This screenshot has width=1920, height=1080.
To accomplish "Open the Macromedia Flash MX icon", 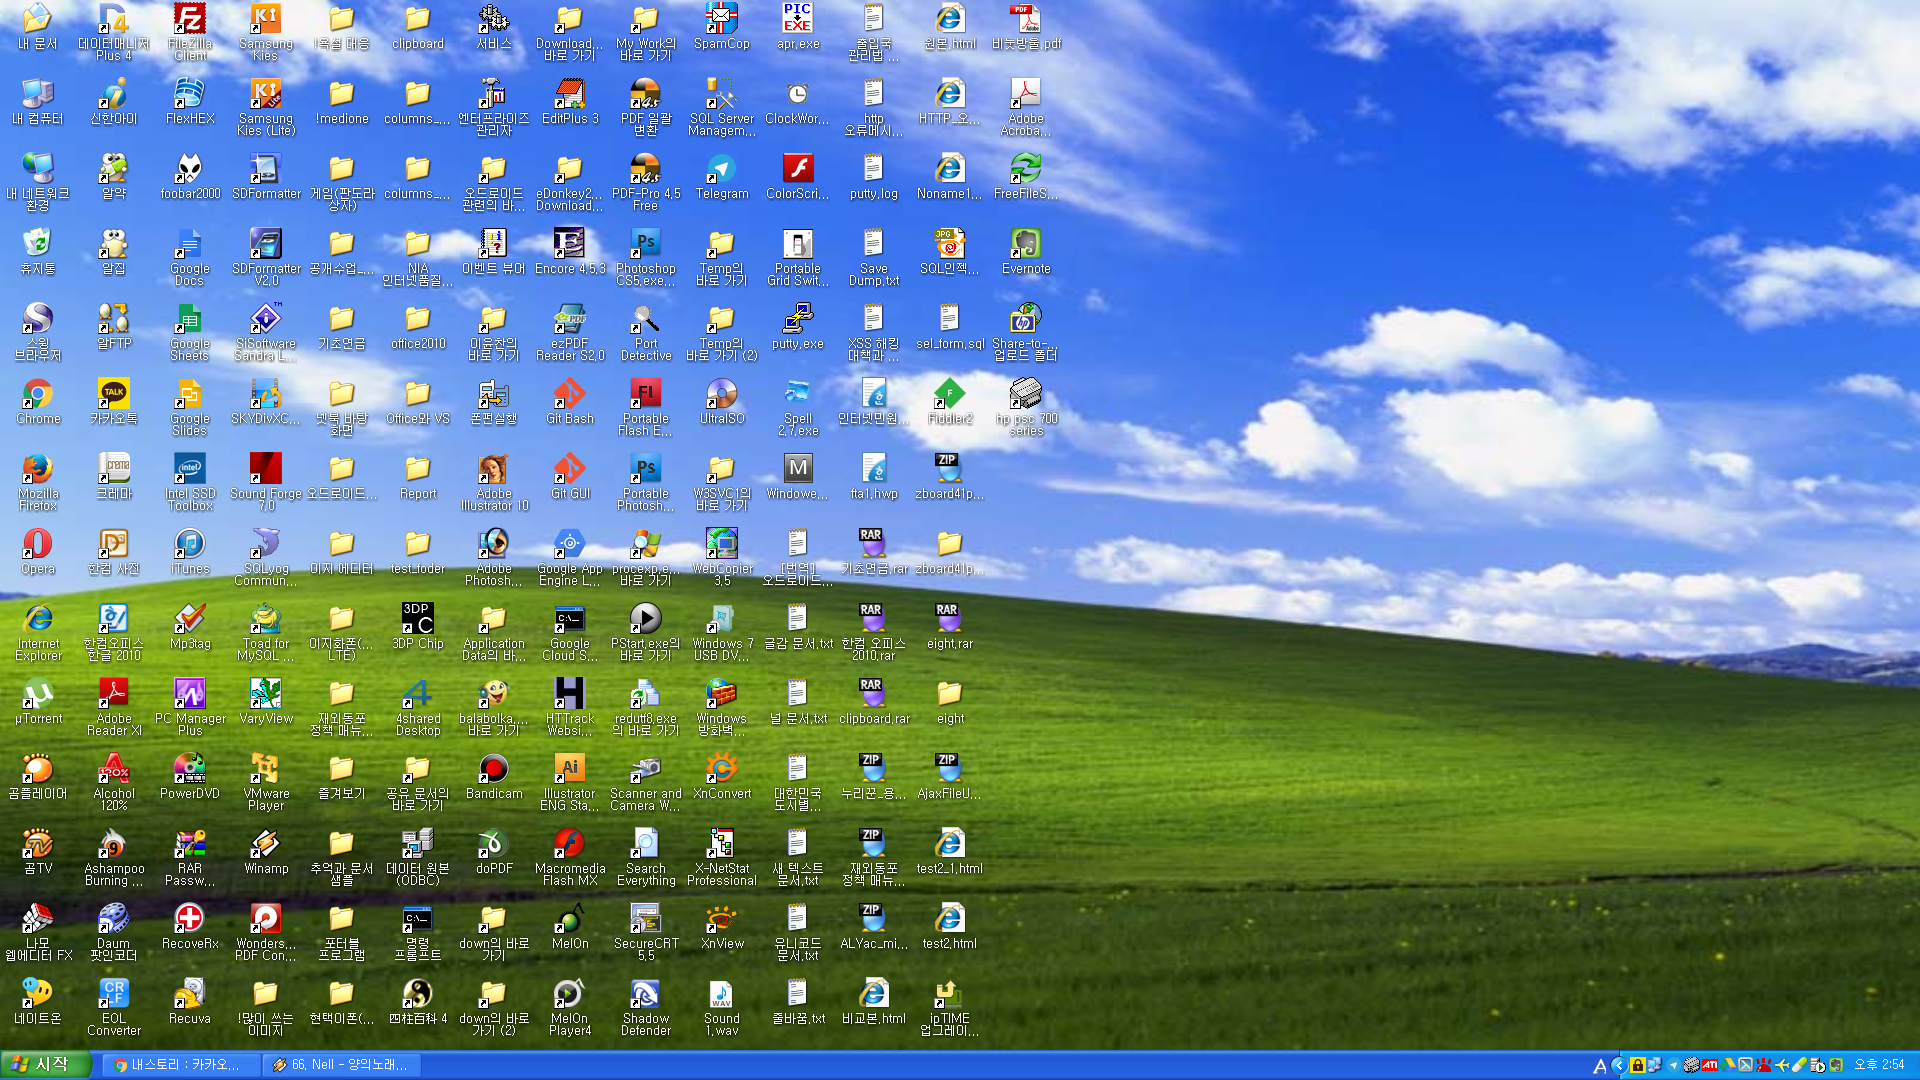I will [x=570, y=857].
